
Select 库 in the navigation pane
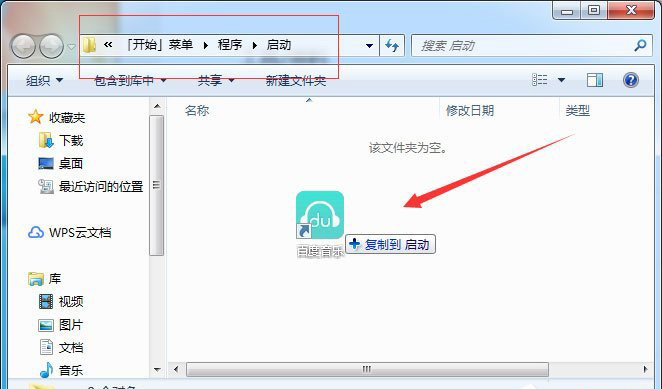click(x=55, y=279)
